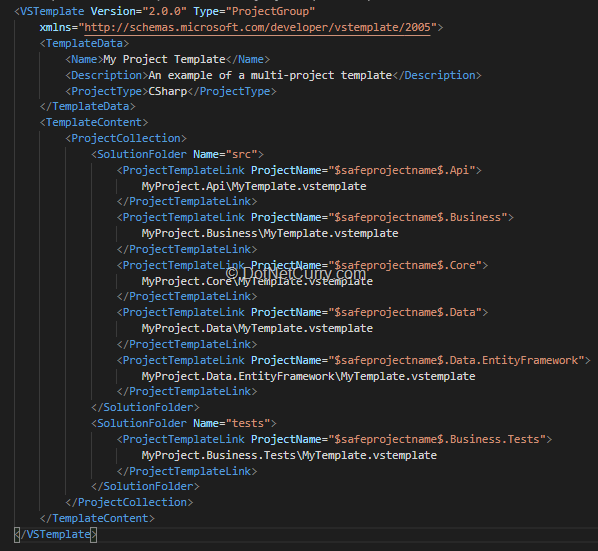Click the SolutionFolder Name="src" line
Image resolution: width=598 pixels, height=551 pixels.
click(177, 154)
